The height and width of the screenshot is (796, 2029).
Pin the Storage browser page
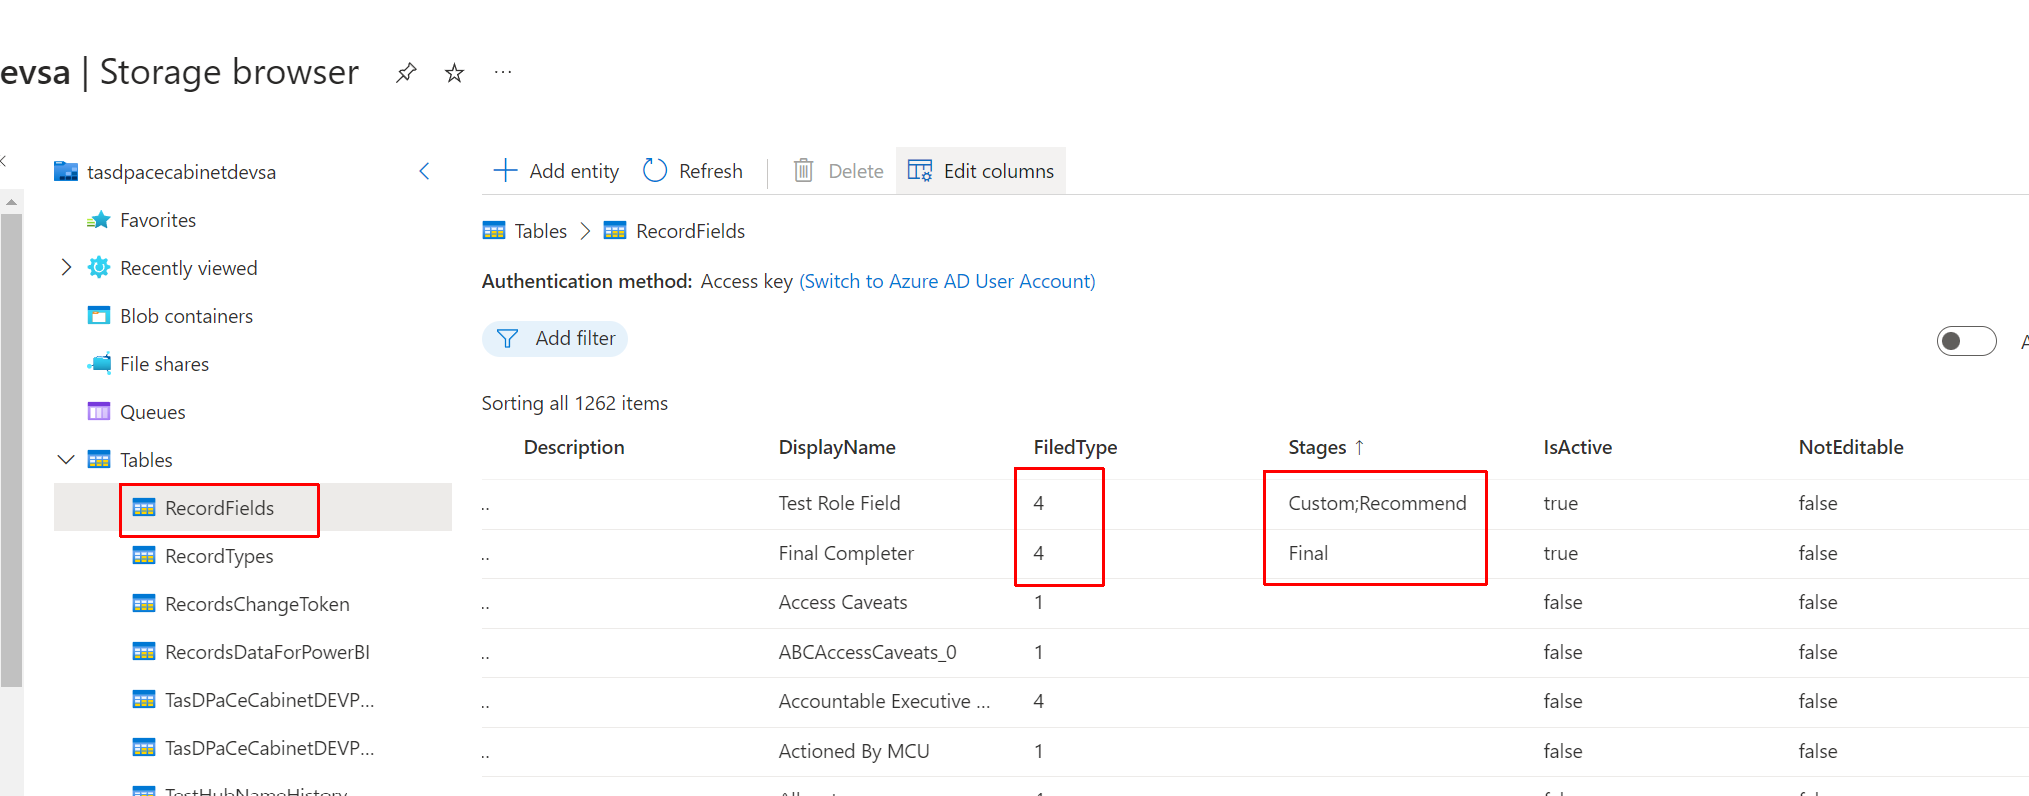pos(406,73)
